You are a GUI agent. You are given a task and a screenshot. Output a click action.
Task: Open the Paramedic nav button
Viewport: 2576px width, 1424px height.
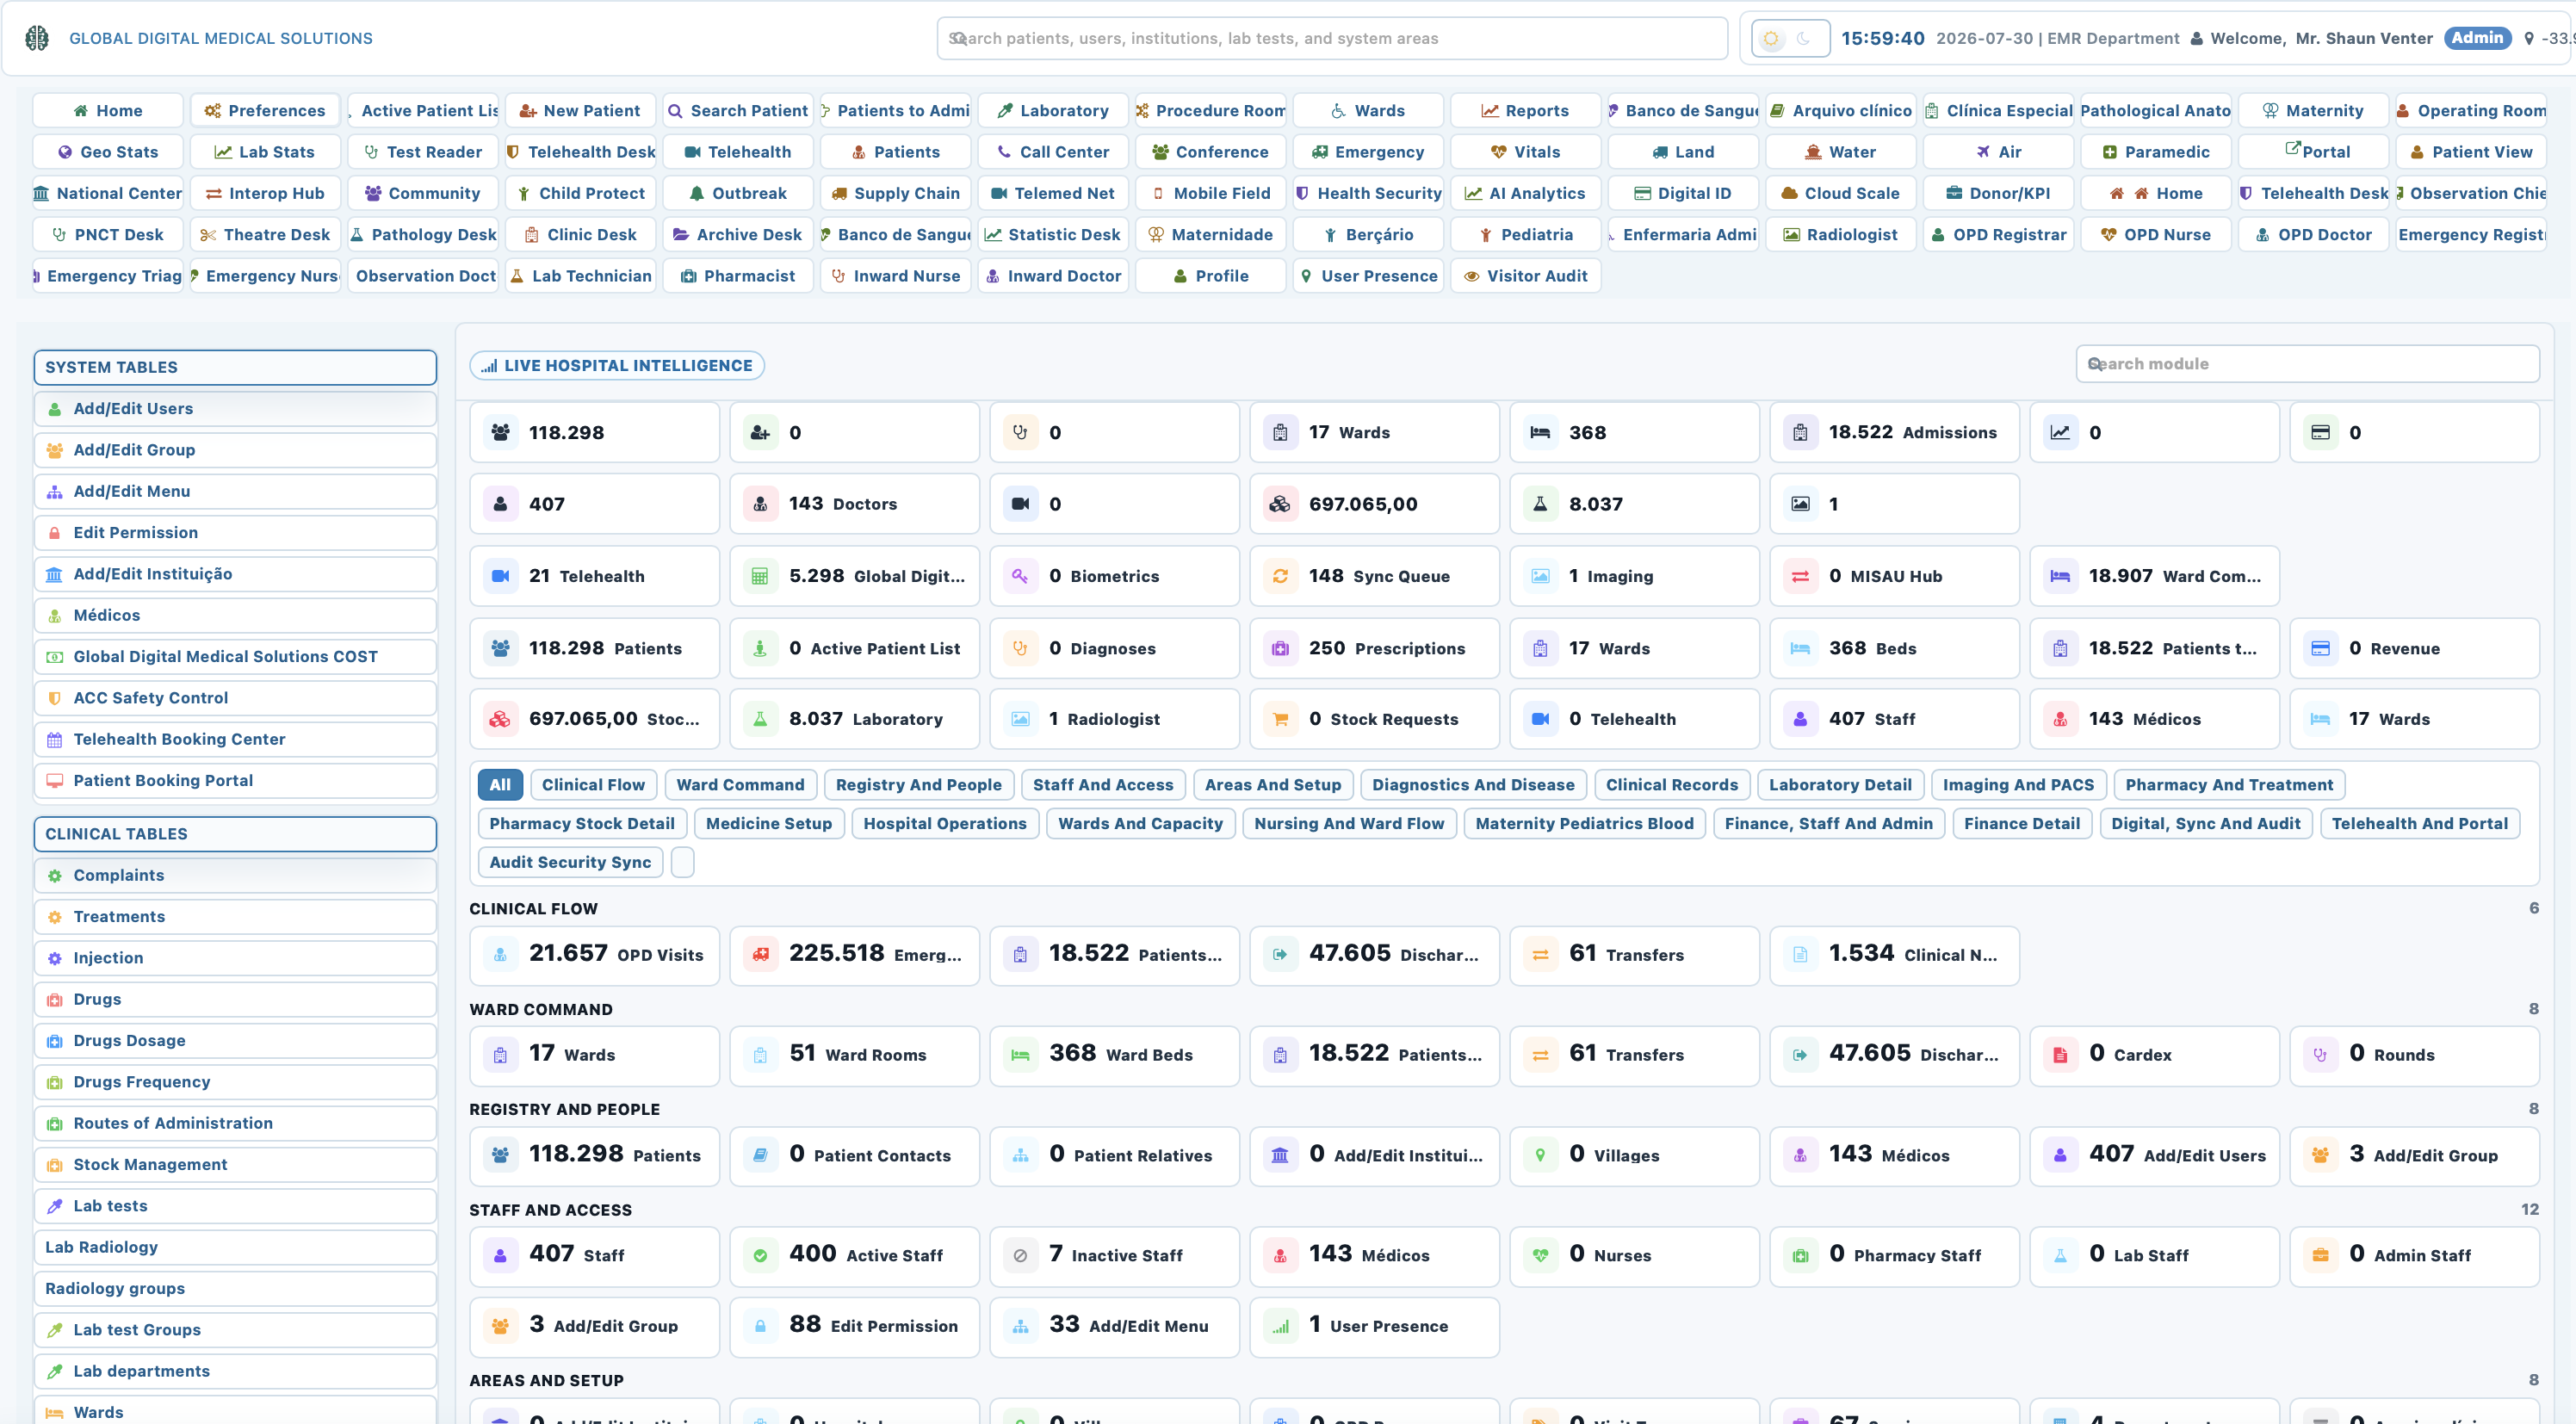pyautogui.click(x=2155, y=152)
